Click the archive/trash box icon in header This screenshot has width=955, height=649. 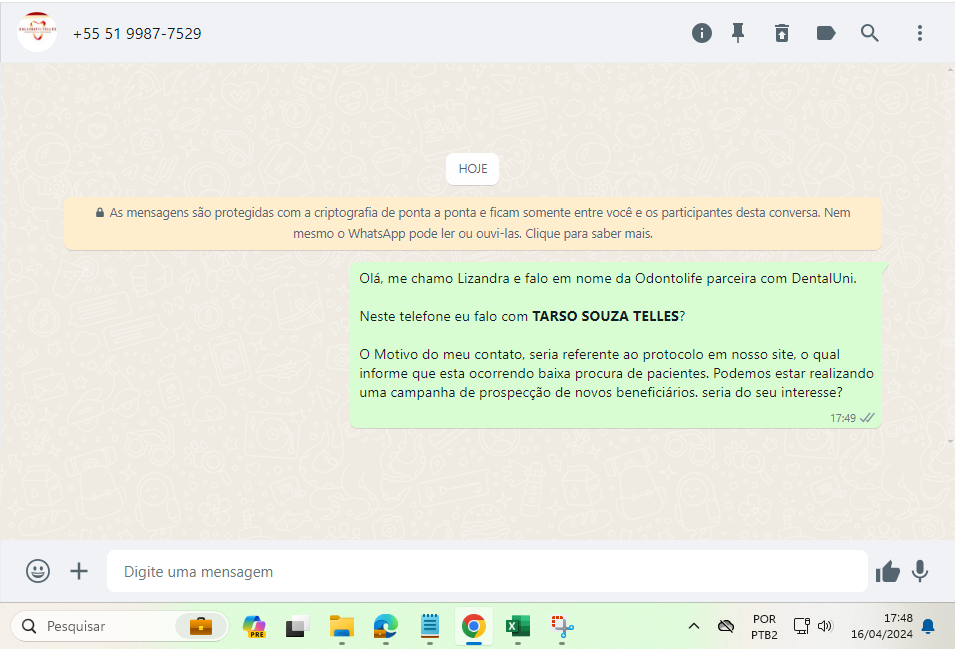[782, 33]
